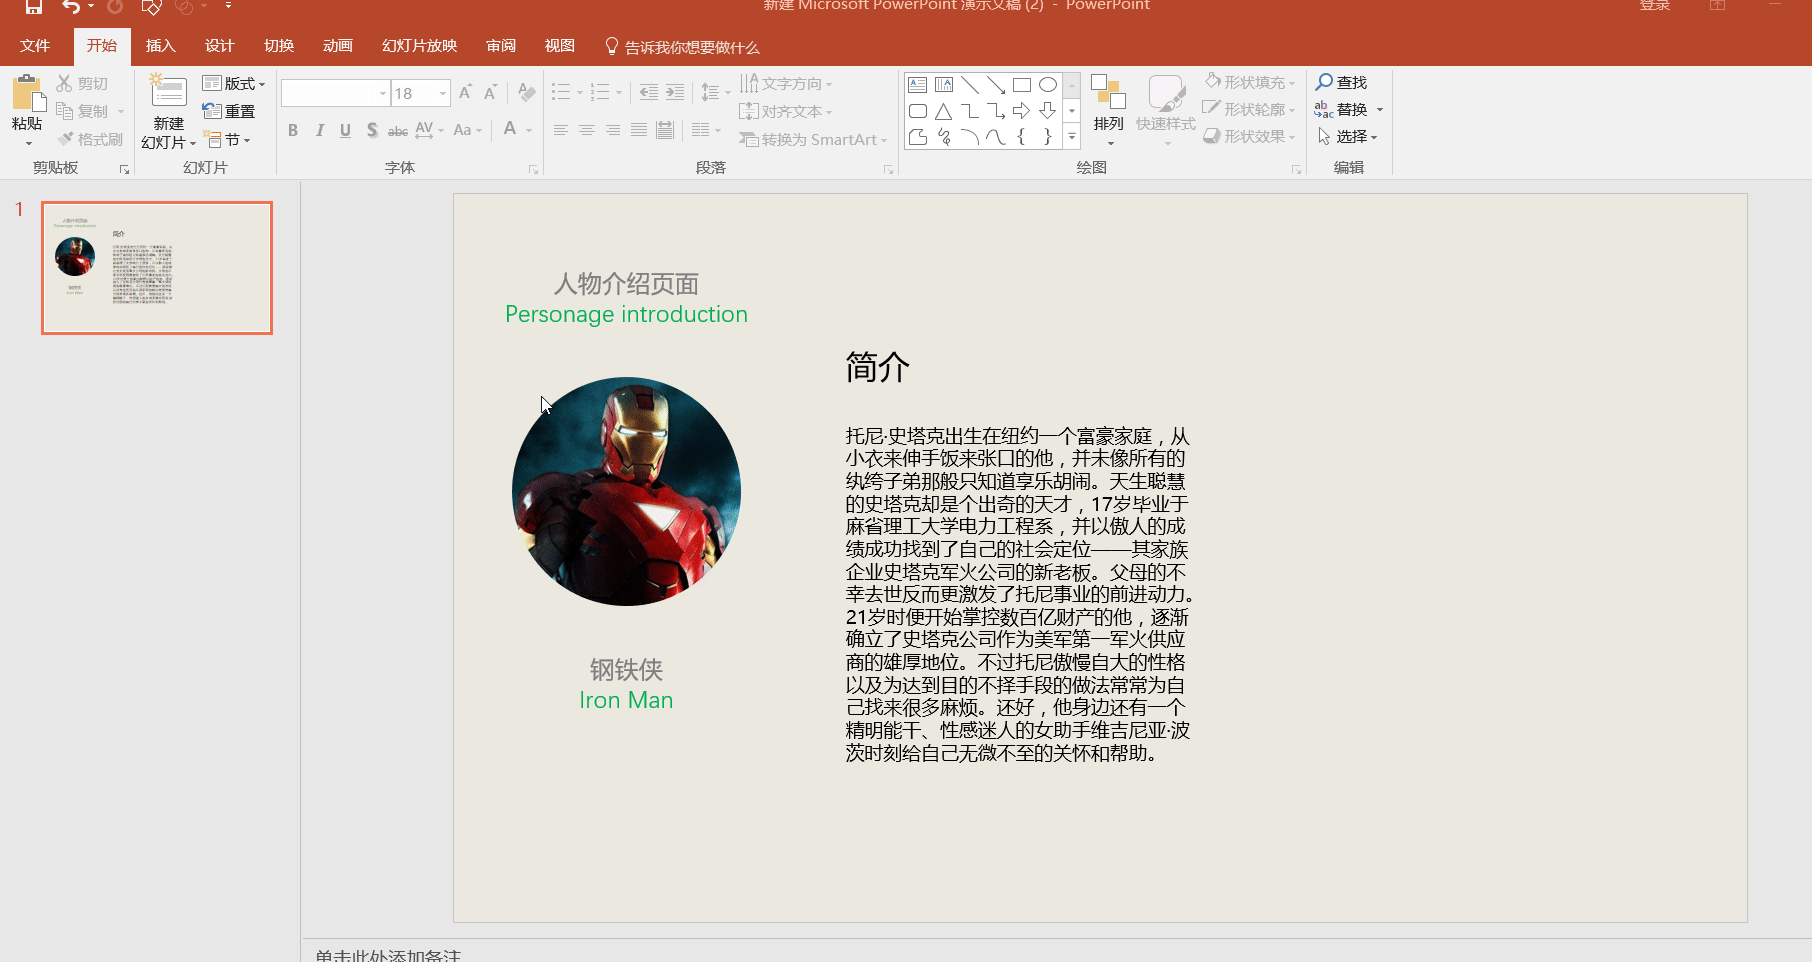
Task: Expand the shapes gallery more arrow
Action: [1072, 137]
